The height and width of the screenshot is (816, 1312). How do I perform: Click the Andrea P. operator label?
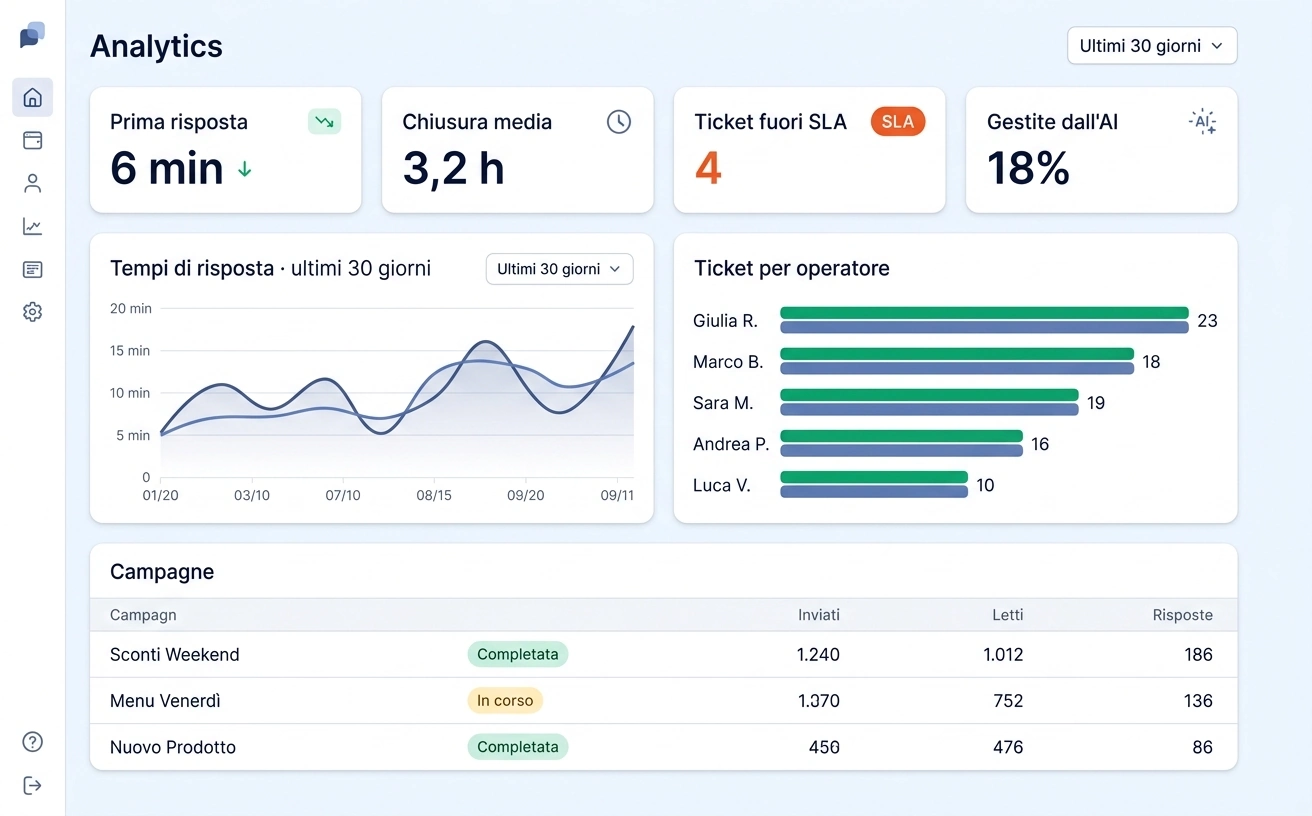(731, 444)
